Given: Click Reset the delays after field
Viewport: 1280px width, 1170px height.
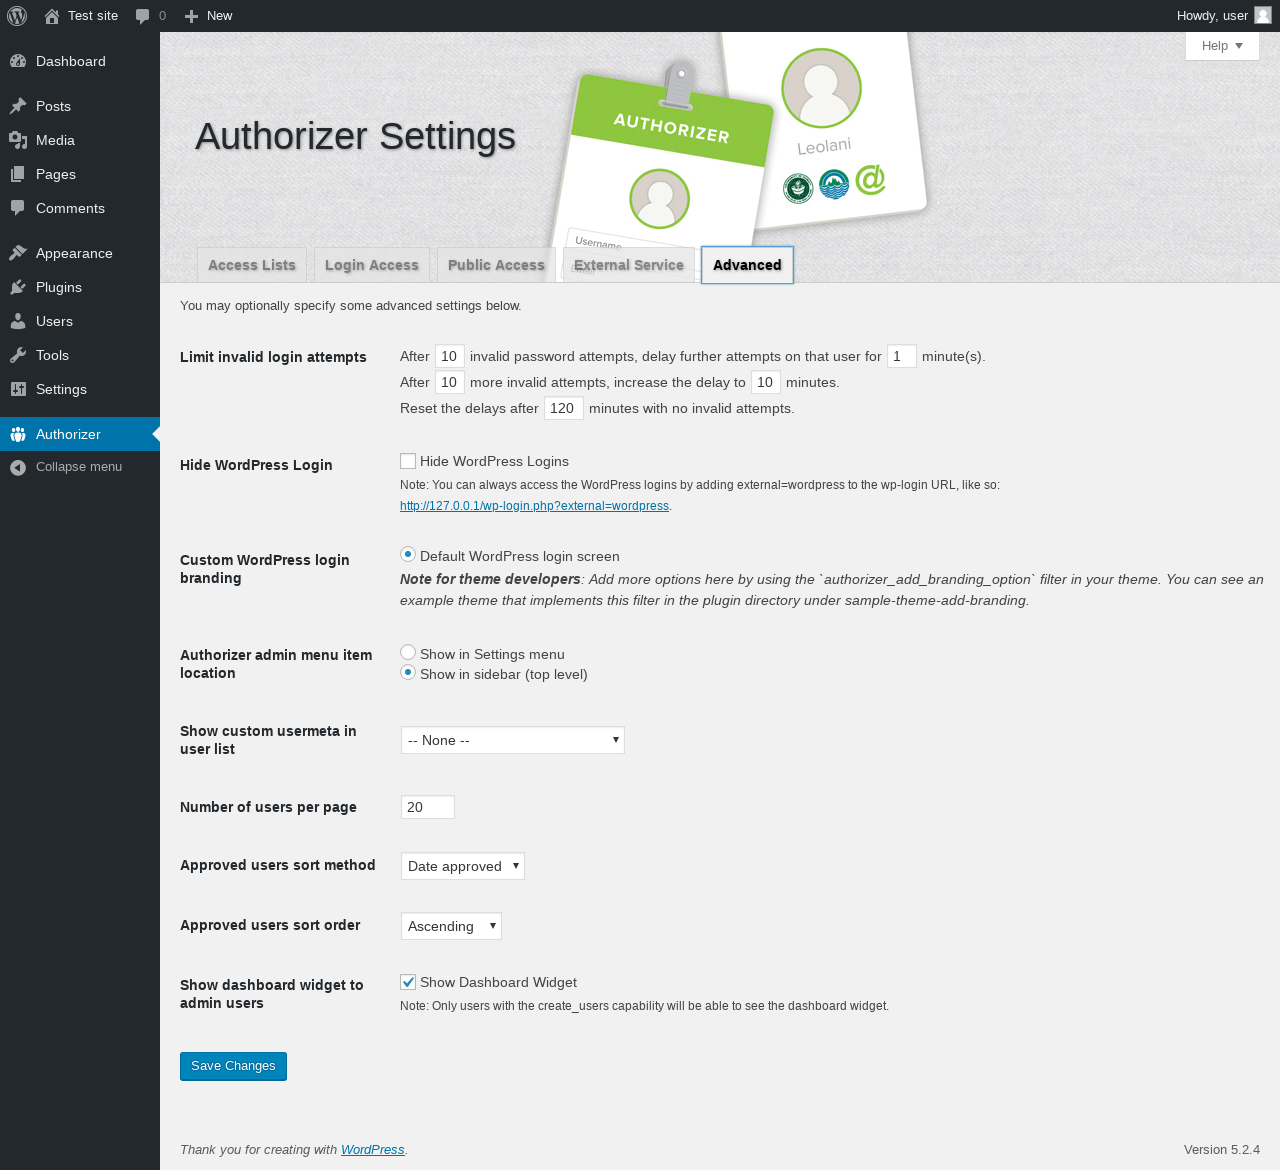Looking at the screenshot, I should 564,408.
